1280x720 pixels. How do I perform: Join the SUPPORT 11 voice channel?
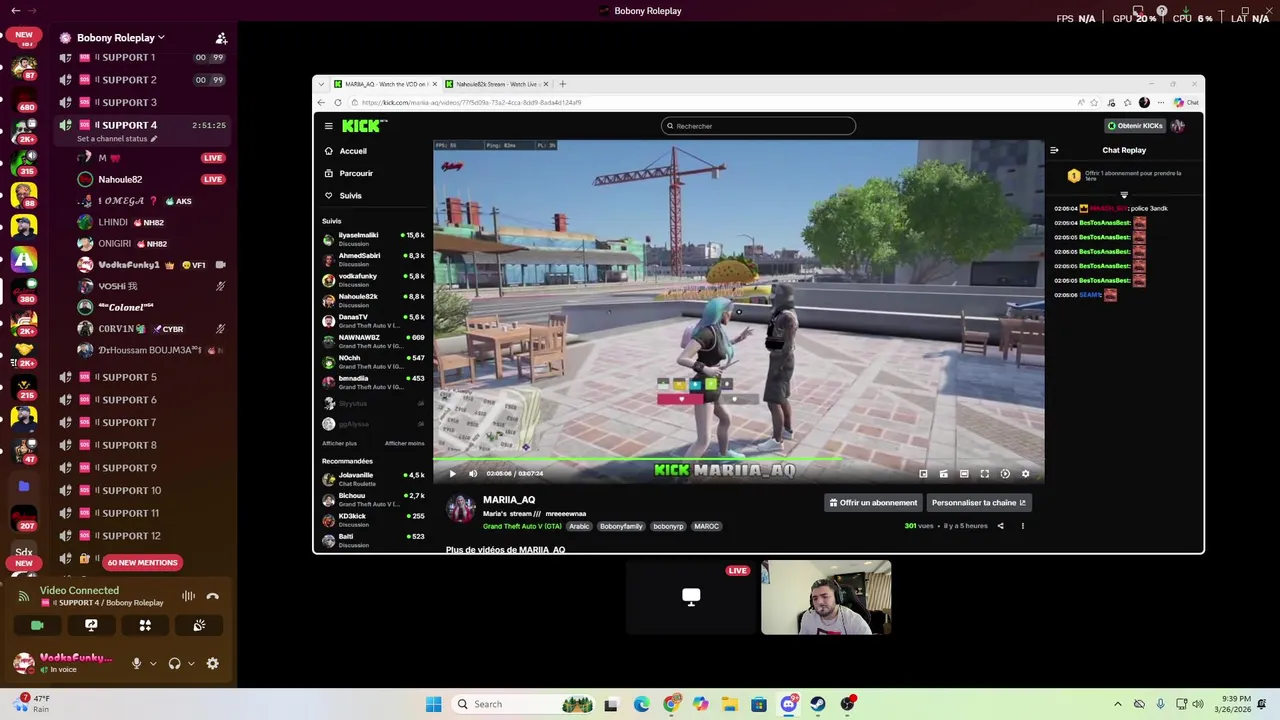coord(140,513)
